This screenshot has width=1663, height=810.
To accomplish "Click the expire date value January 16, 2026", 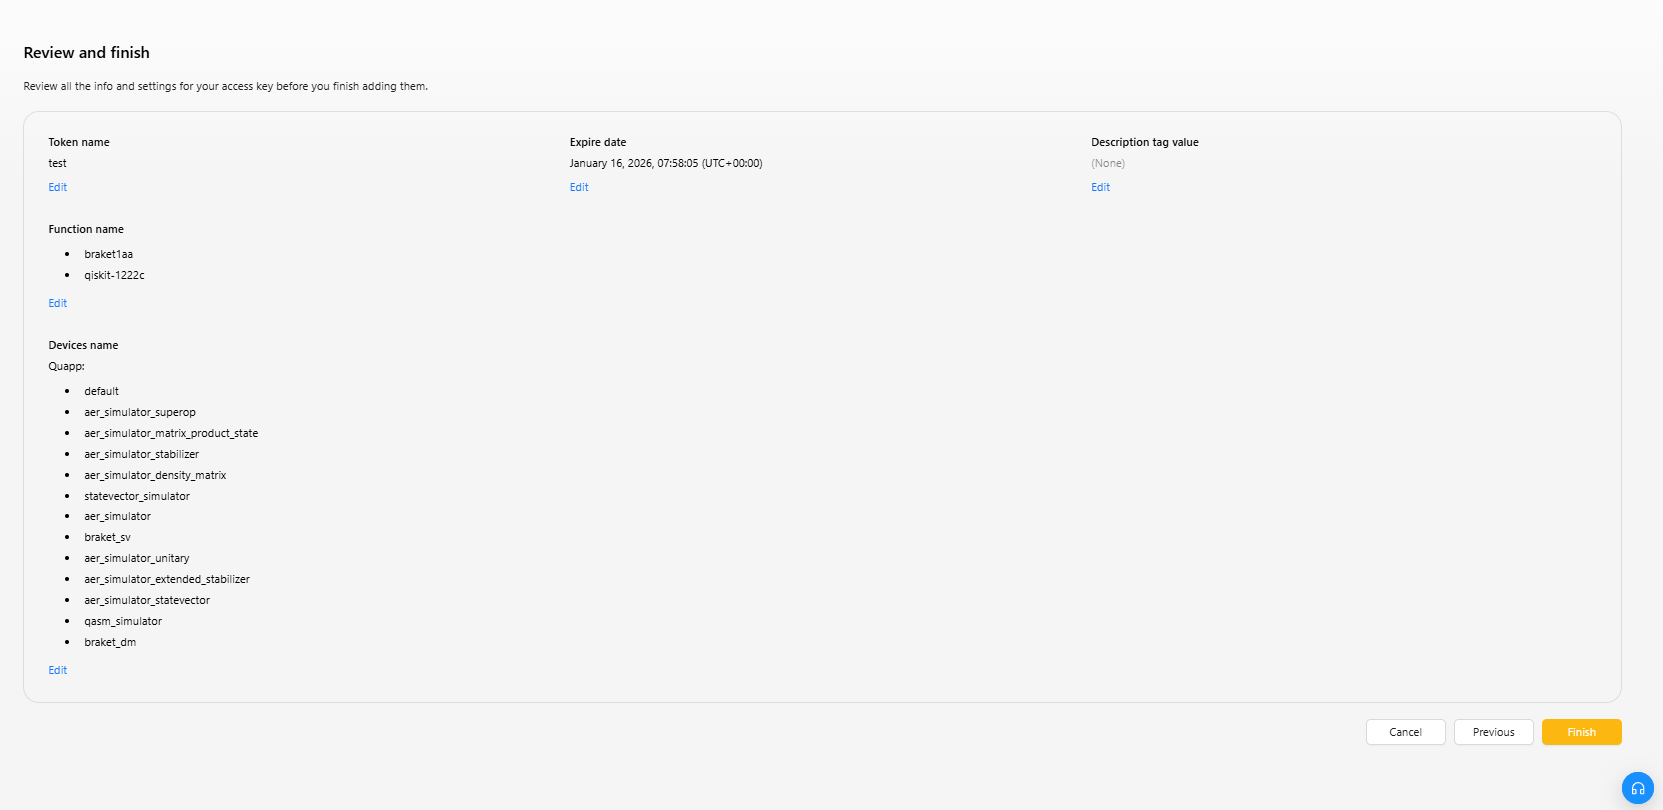I will [665, 163].
